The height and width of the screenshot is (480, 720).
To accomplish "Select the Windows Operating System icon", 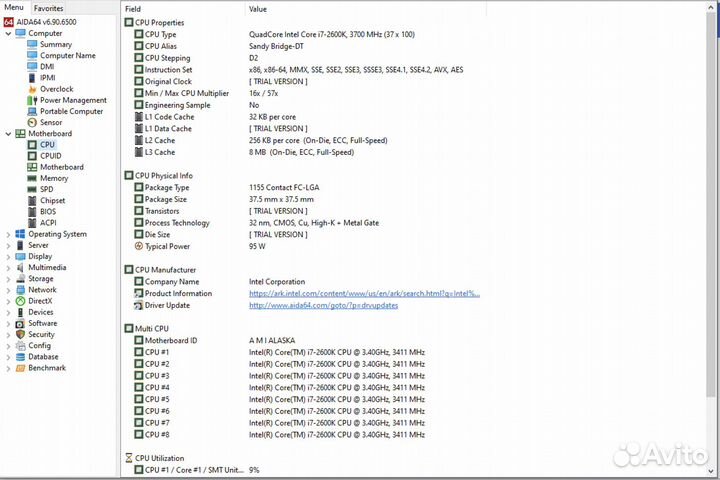I will pos(20,234).
